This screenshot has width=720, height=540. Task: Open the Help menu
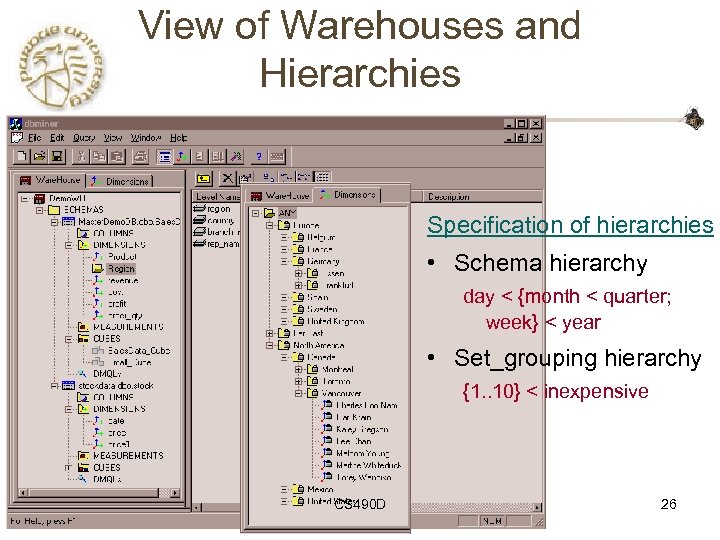pos(178,138)
